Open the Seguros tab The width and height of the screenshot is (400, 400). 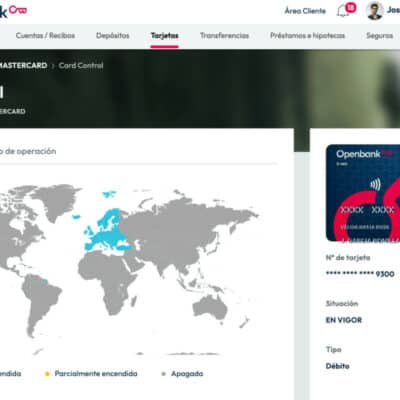(379, 35)
